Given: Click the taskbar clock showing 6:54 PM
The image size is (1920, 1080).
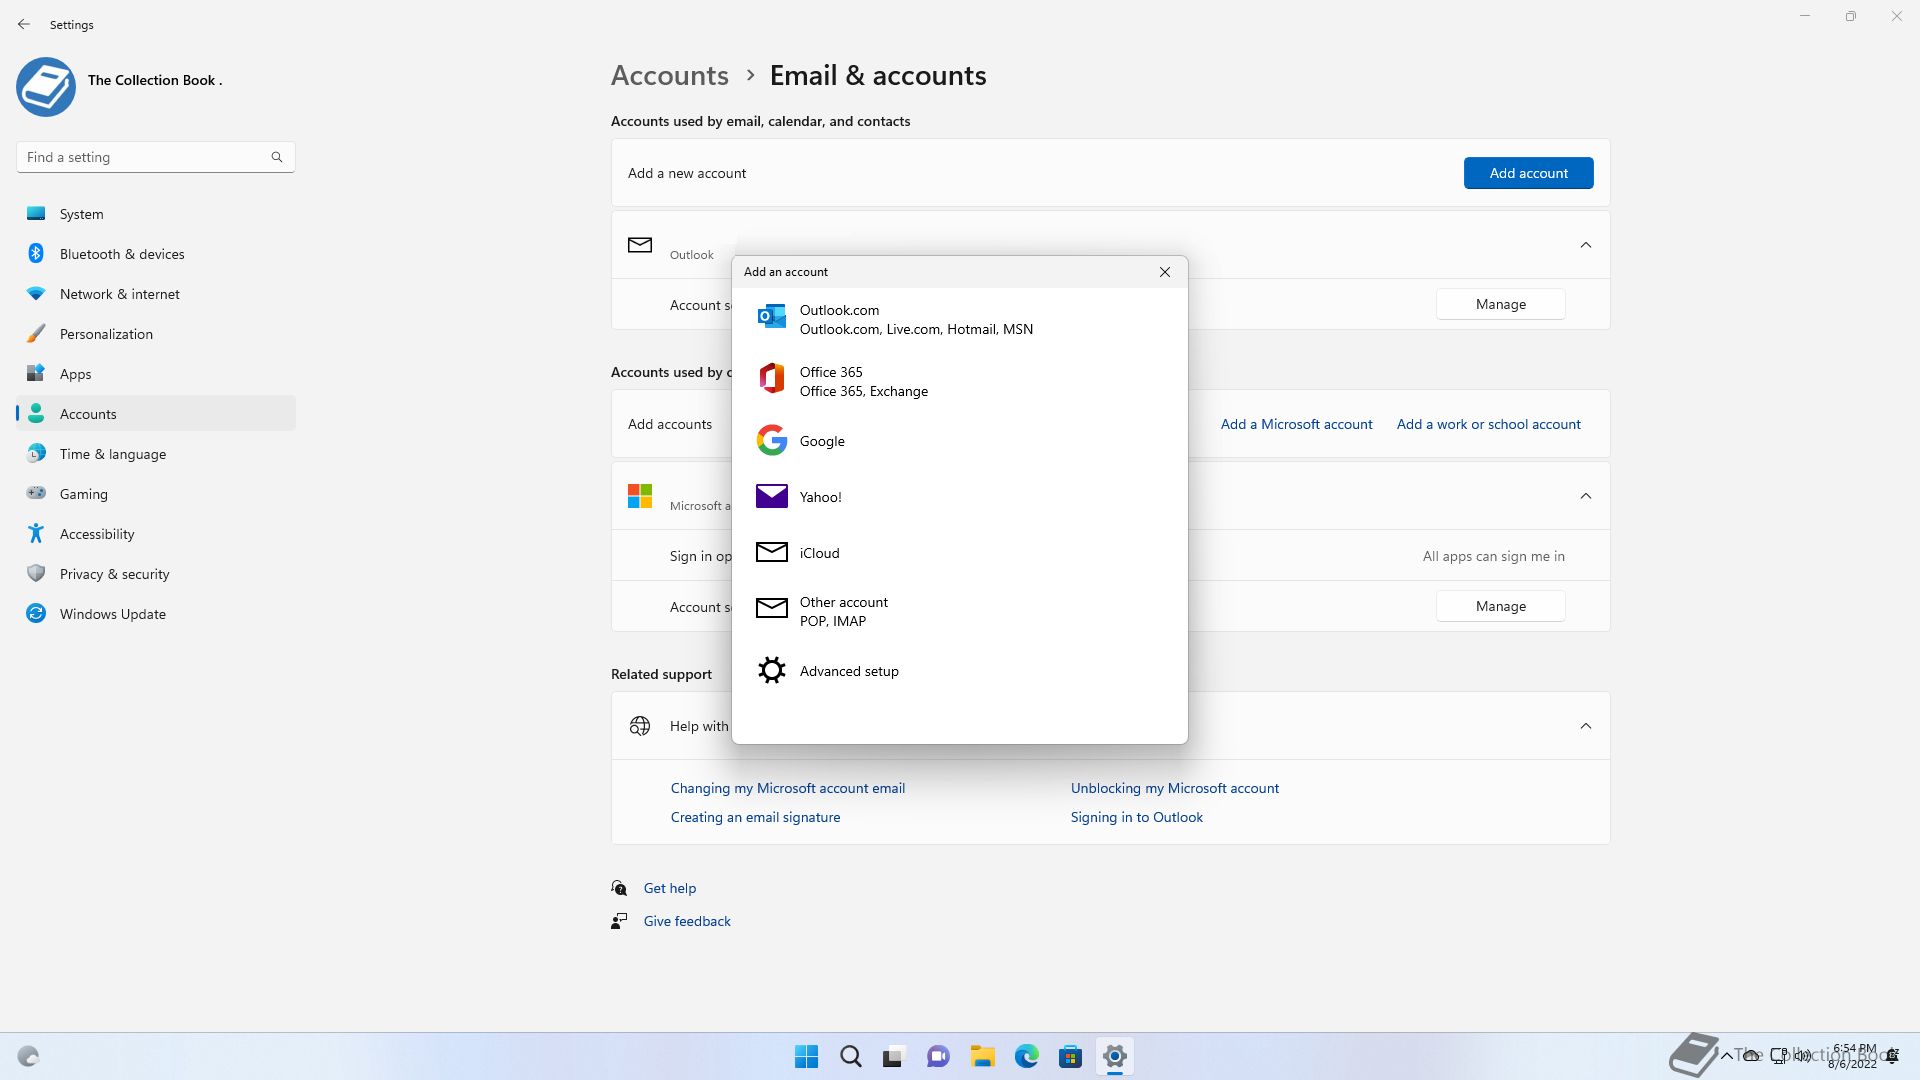Looking at the screenshot, I should tap(1853, 1056).
